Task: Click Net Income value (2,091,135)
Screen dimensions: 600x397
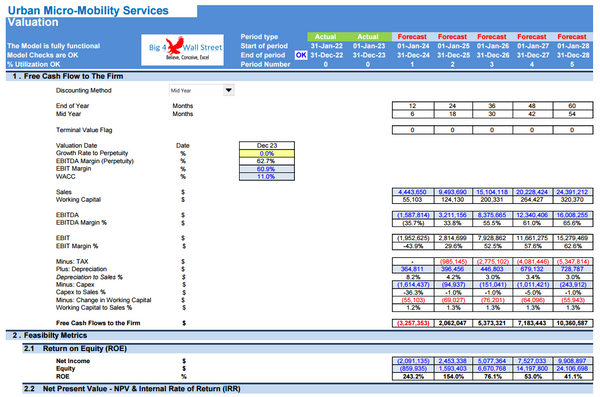Action: click(x=413, y=361)
